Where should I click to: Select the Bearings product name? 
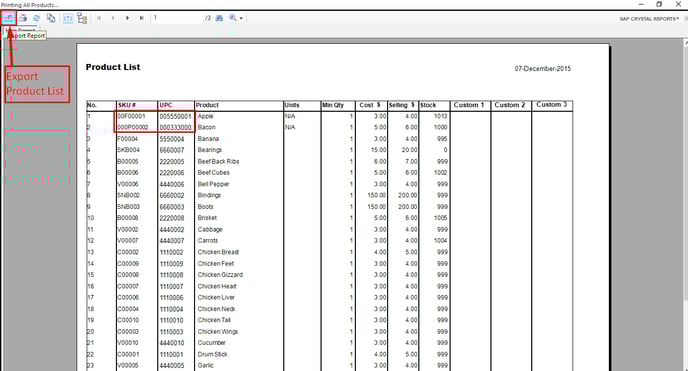210,150
